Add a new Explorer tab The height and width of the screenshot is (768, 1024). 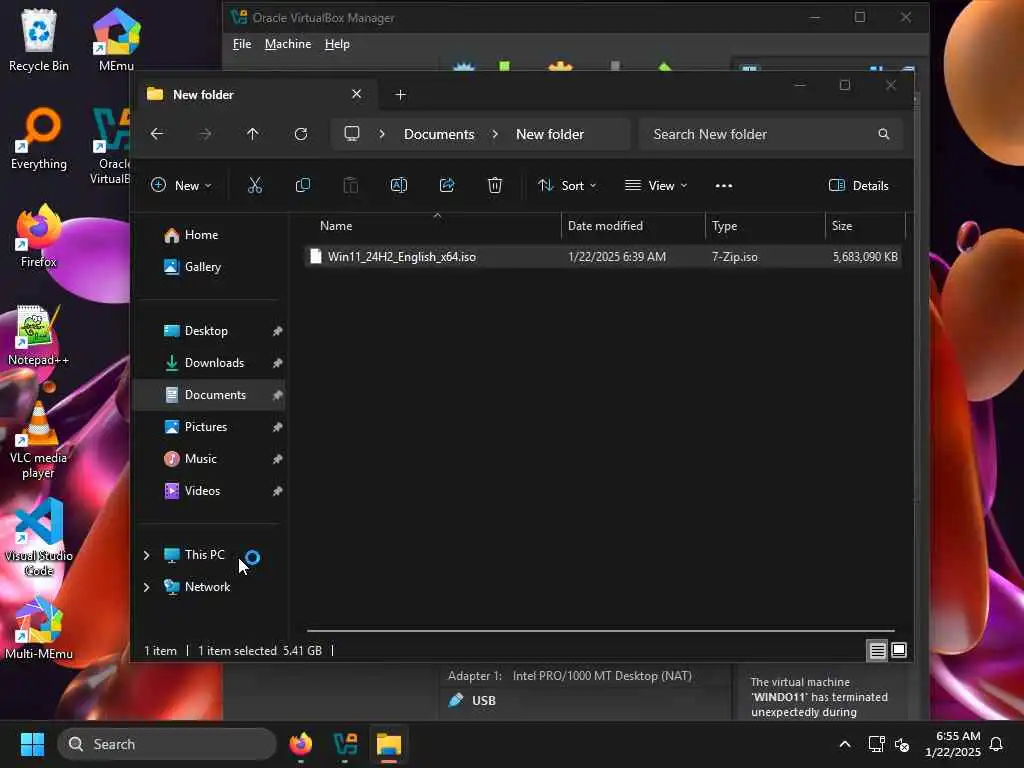click(x=400, y=95)
